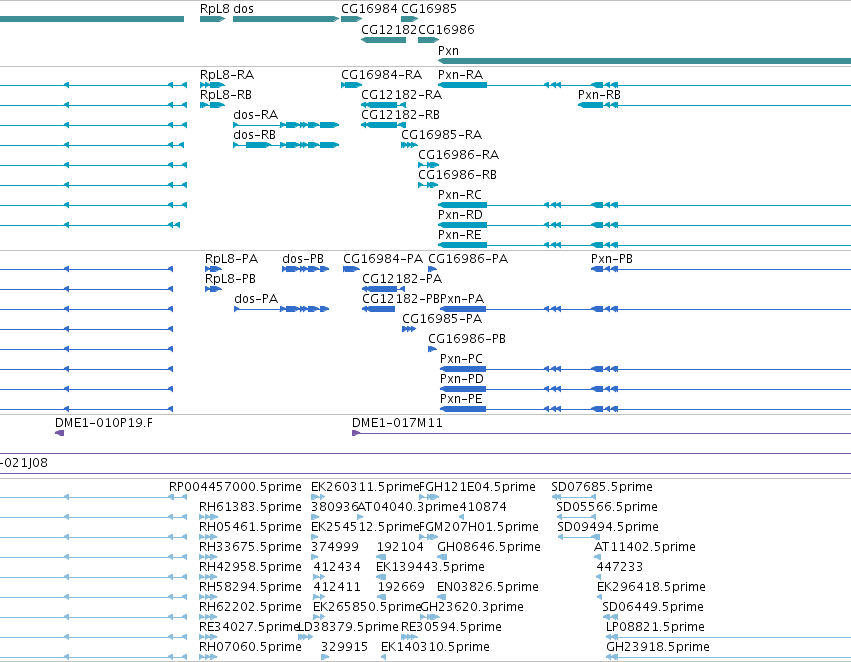Click EST EK296418.5prime label
This screenshot has height=662, width=851.
coord(651,587)
